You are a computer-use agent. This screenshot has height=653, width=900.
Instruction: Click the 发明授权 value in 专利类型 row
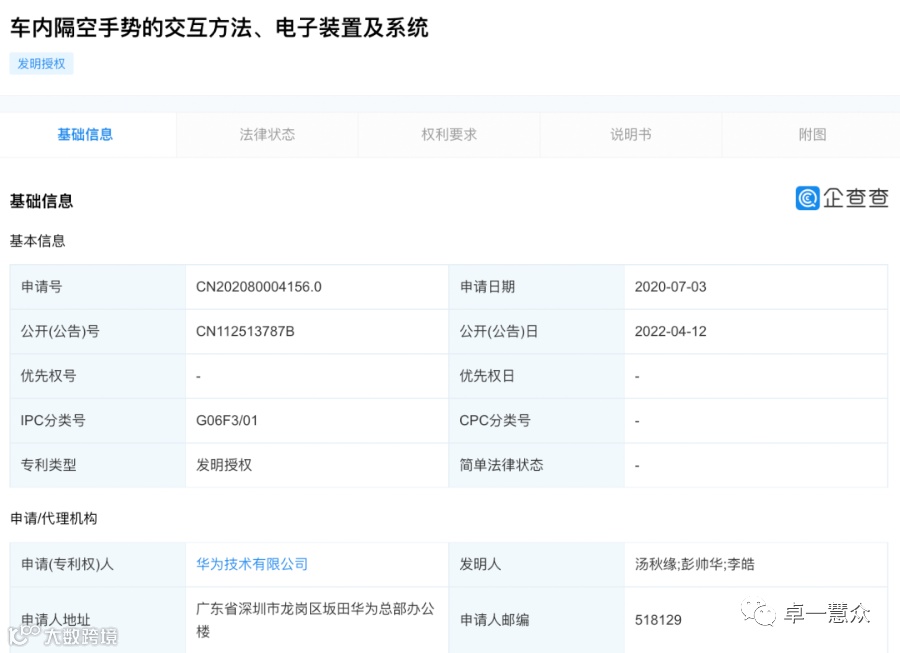point(224,465)
